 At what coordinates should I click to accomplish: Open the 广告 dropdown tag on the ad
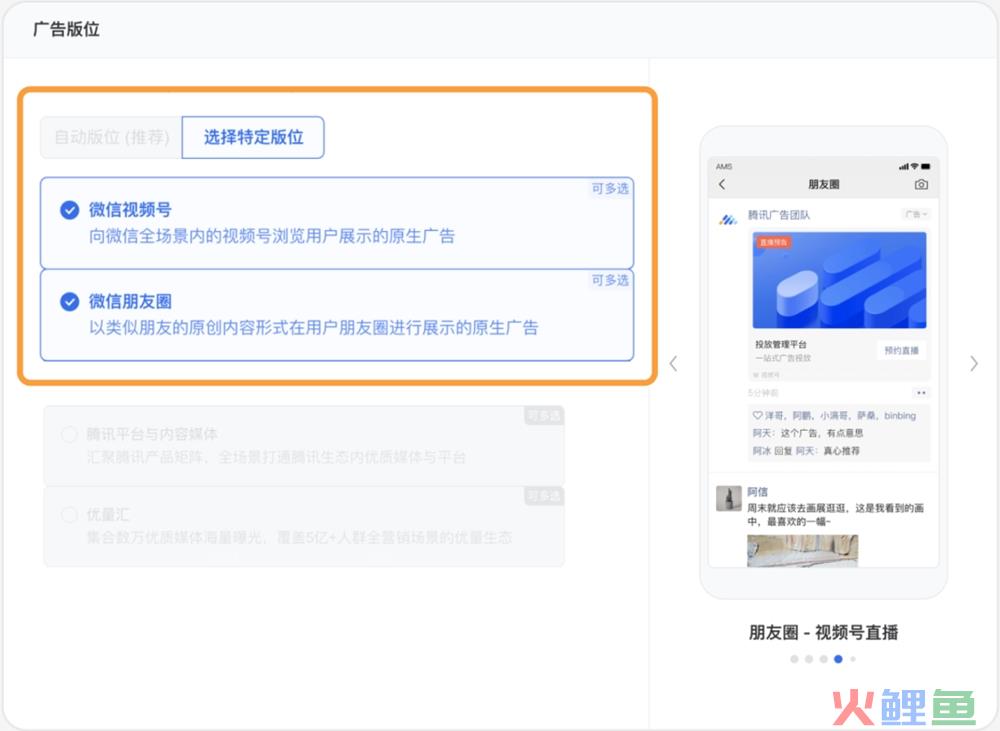[x=916, y=214]
